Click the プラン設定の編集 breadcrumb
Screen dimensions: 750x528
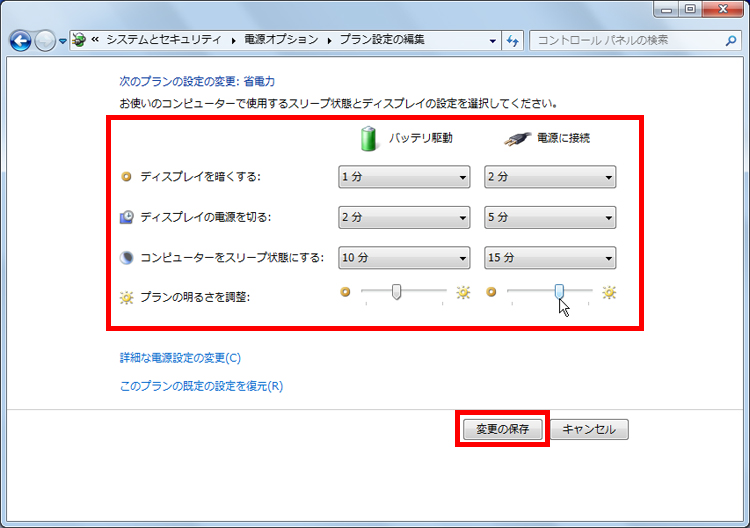click(x=382, y=40)
